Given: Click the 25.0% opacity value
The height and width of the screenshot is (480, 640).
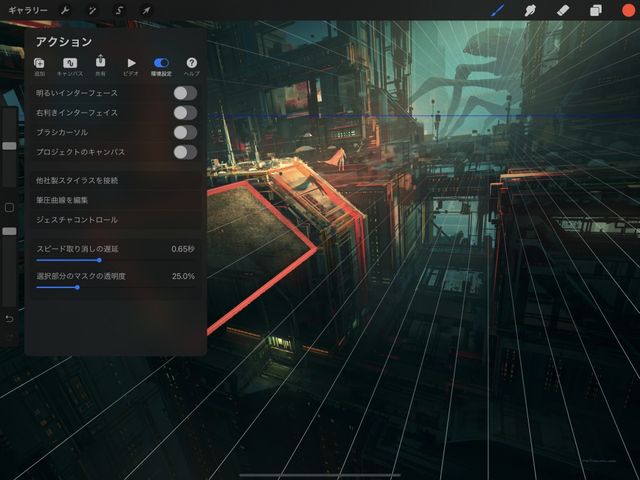Looking at the screenshot, I should (x=183, y=276).
